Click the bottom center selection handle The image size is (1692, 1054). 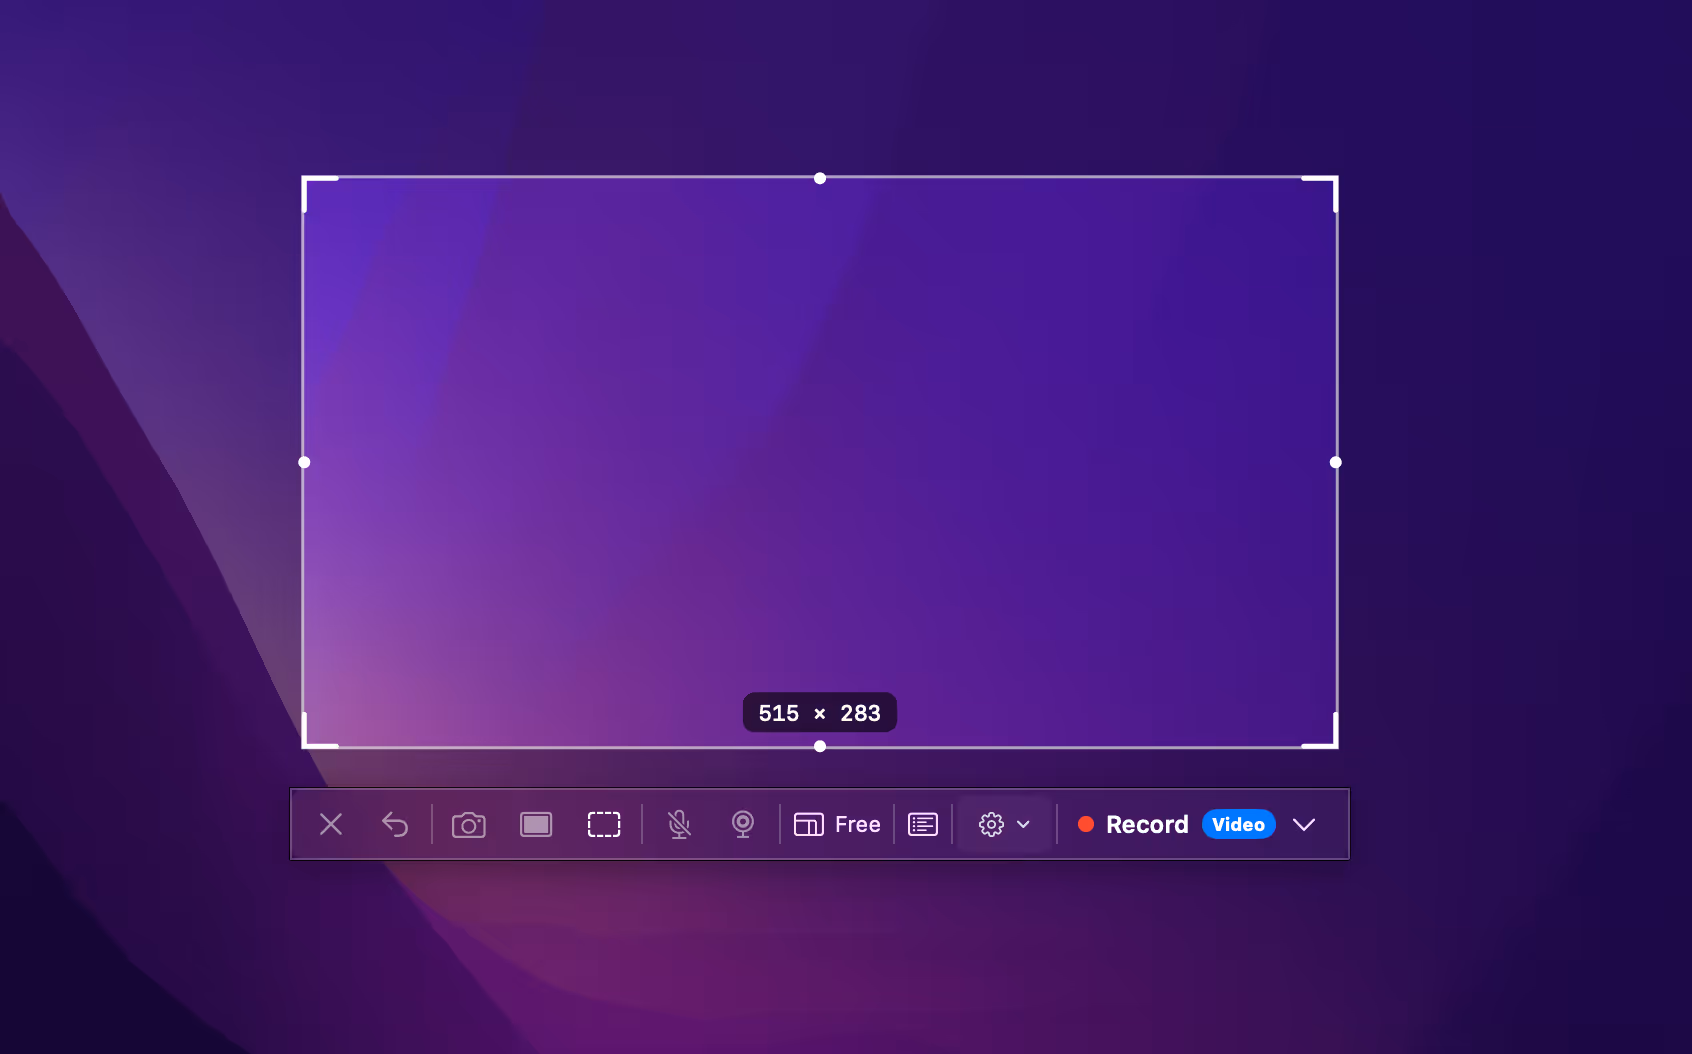pyautogui.click(x=820, y=746)
